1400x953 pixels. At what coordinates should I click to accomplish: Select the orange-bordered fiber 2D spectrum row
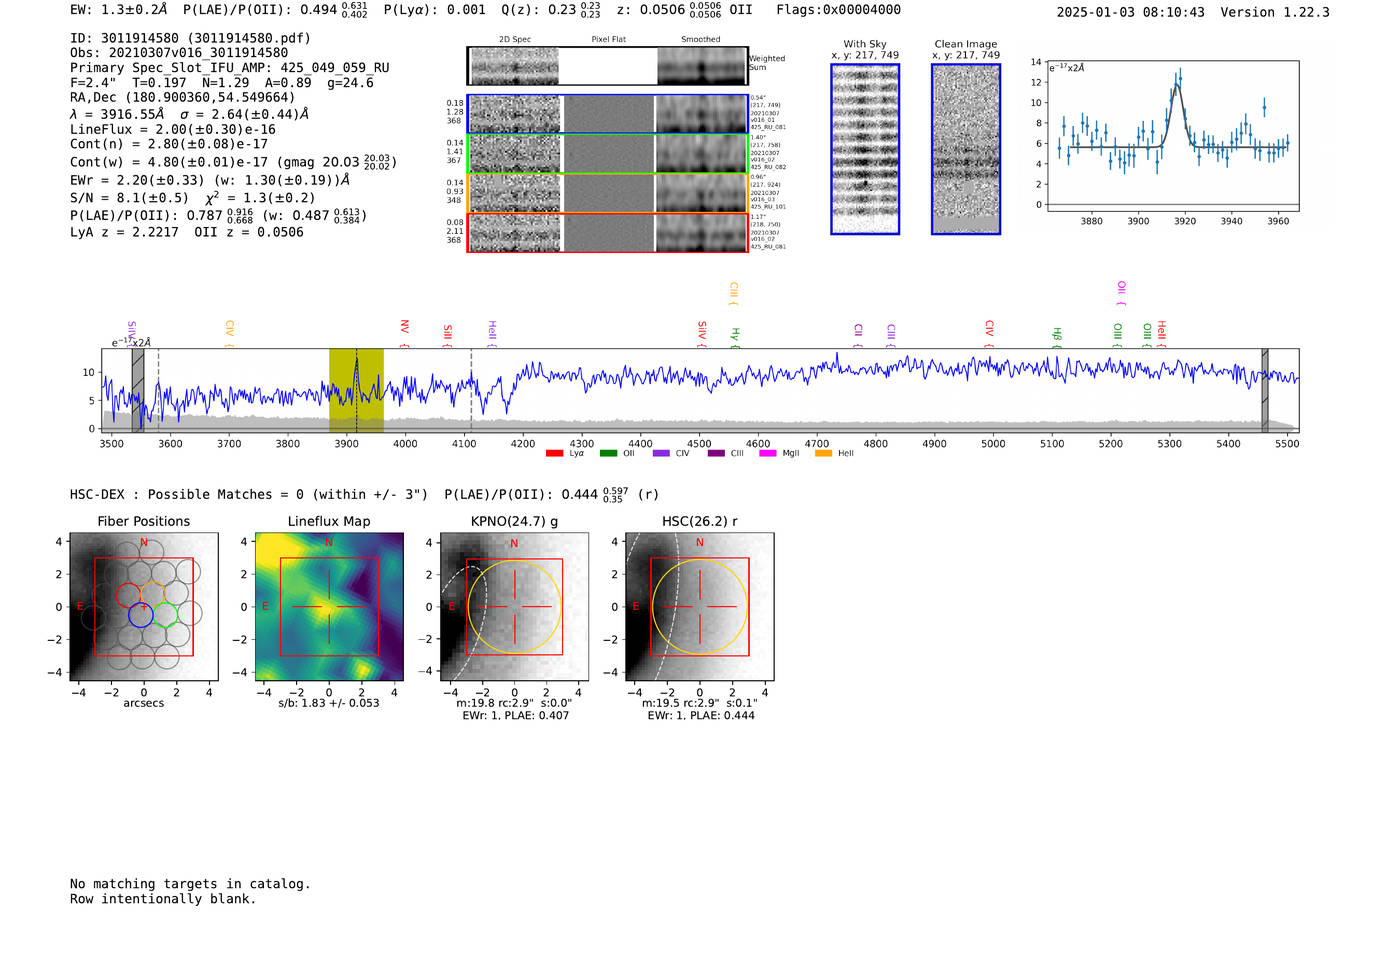(x=608, y=193)
